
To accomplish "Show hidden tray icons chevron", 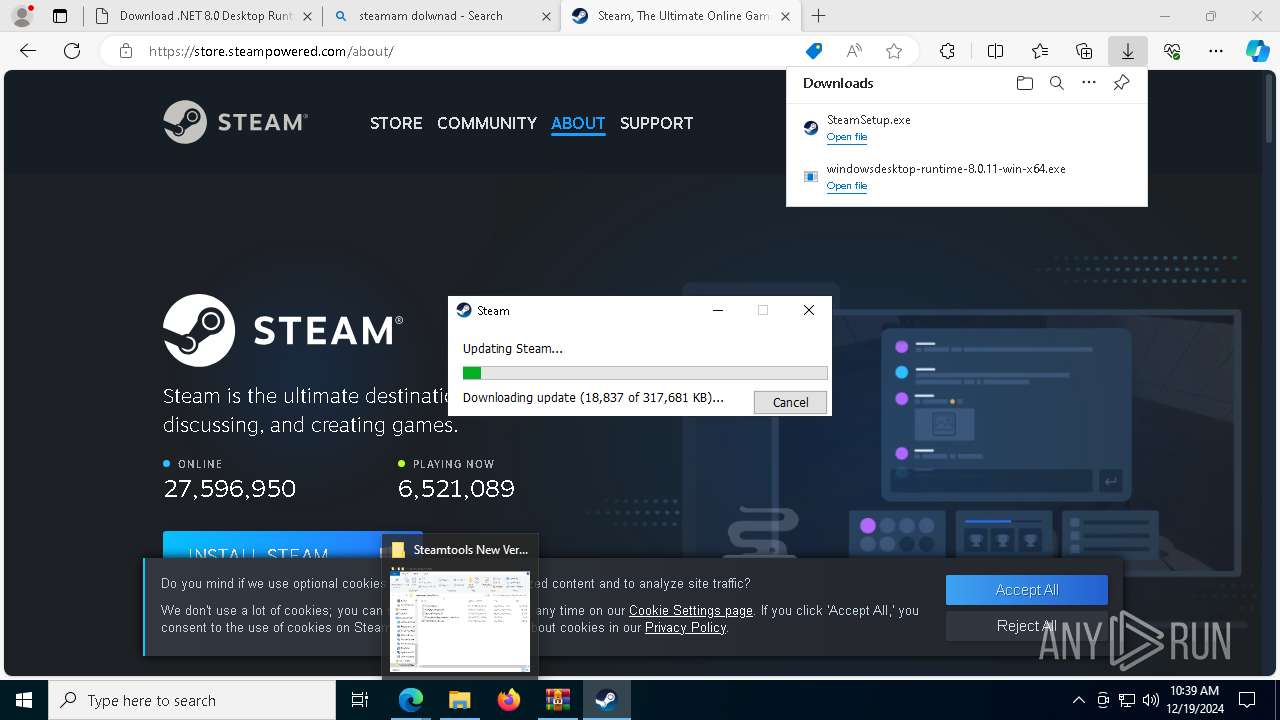I will tap(1078, 700).
